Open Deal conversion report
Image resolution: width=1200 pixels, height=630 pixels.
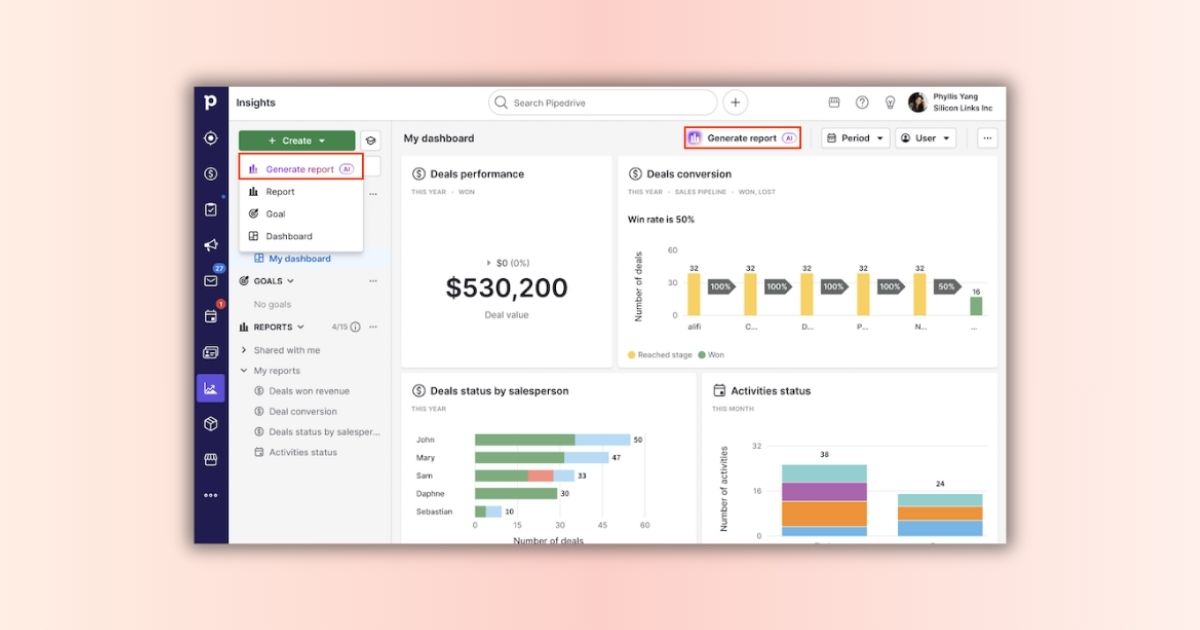pyautogui.click(x=303, y=411)
